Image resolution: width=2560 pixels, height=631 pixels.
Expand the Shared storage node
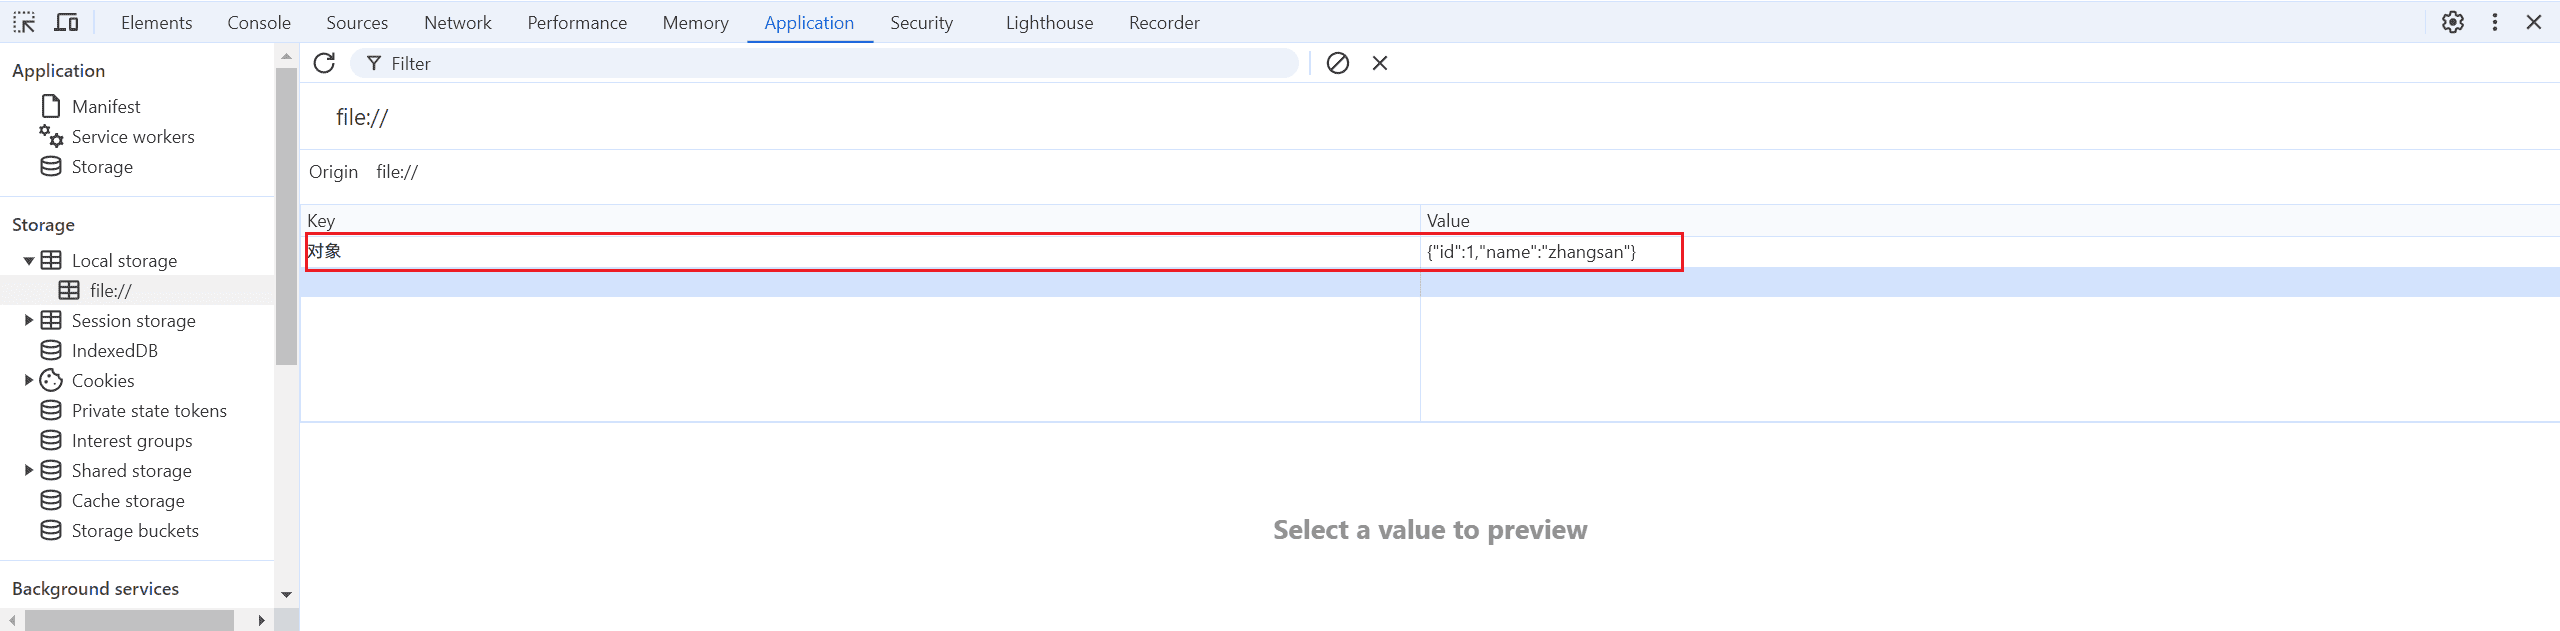click(28, 470)
